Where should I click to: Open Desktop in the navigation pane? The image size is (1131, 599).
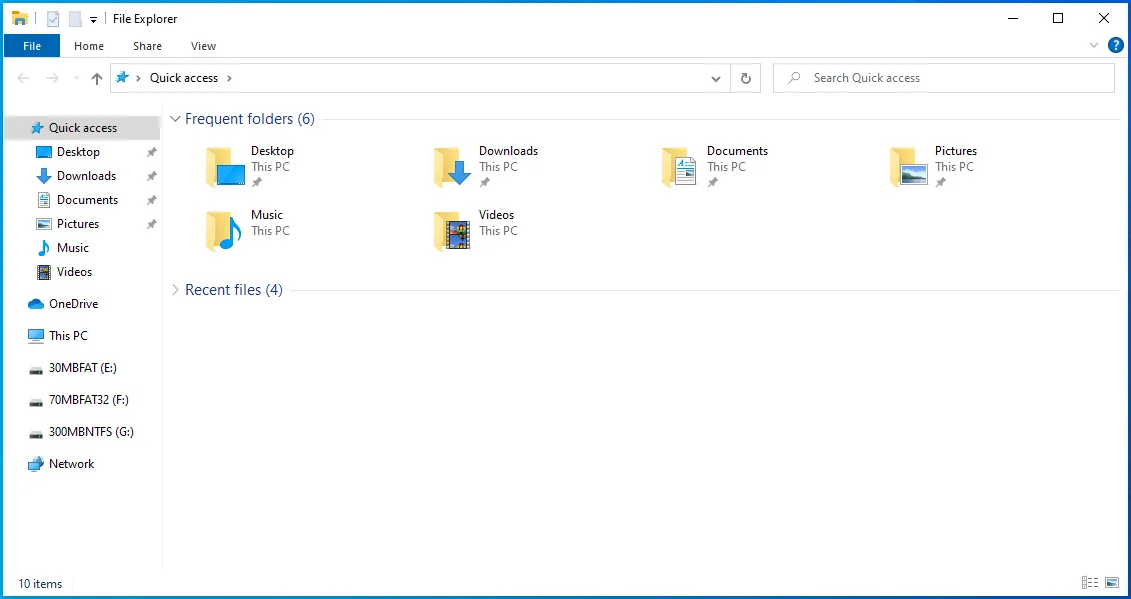[x=78, y=152]
